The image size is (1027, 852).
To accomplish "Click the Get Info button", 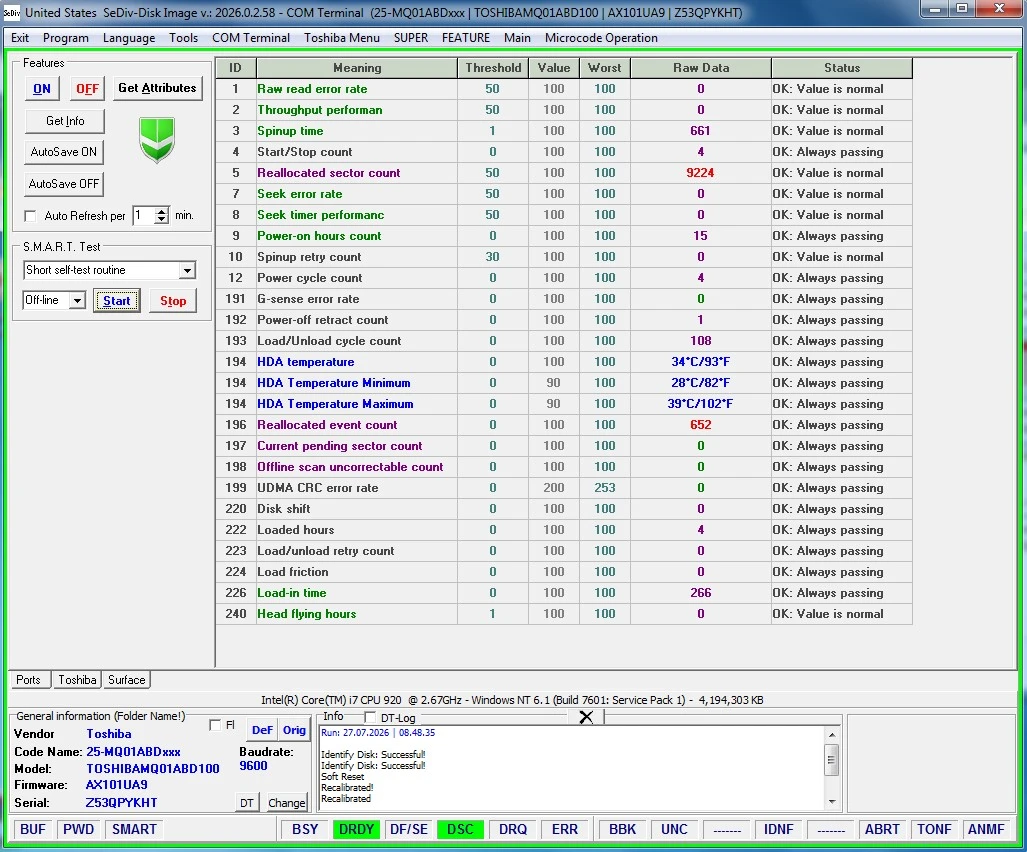I will pos(65,120).
